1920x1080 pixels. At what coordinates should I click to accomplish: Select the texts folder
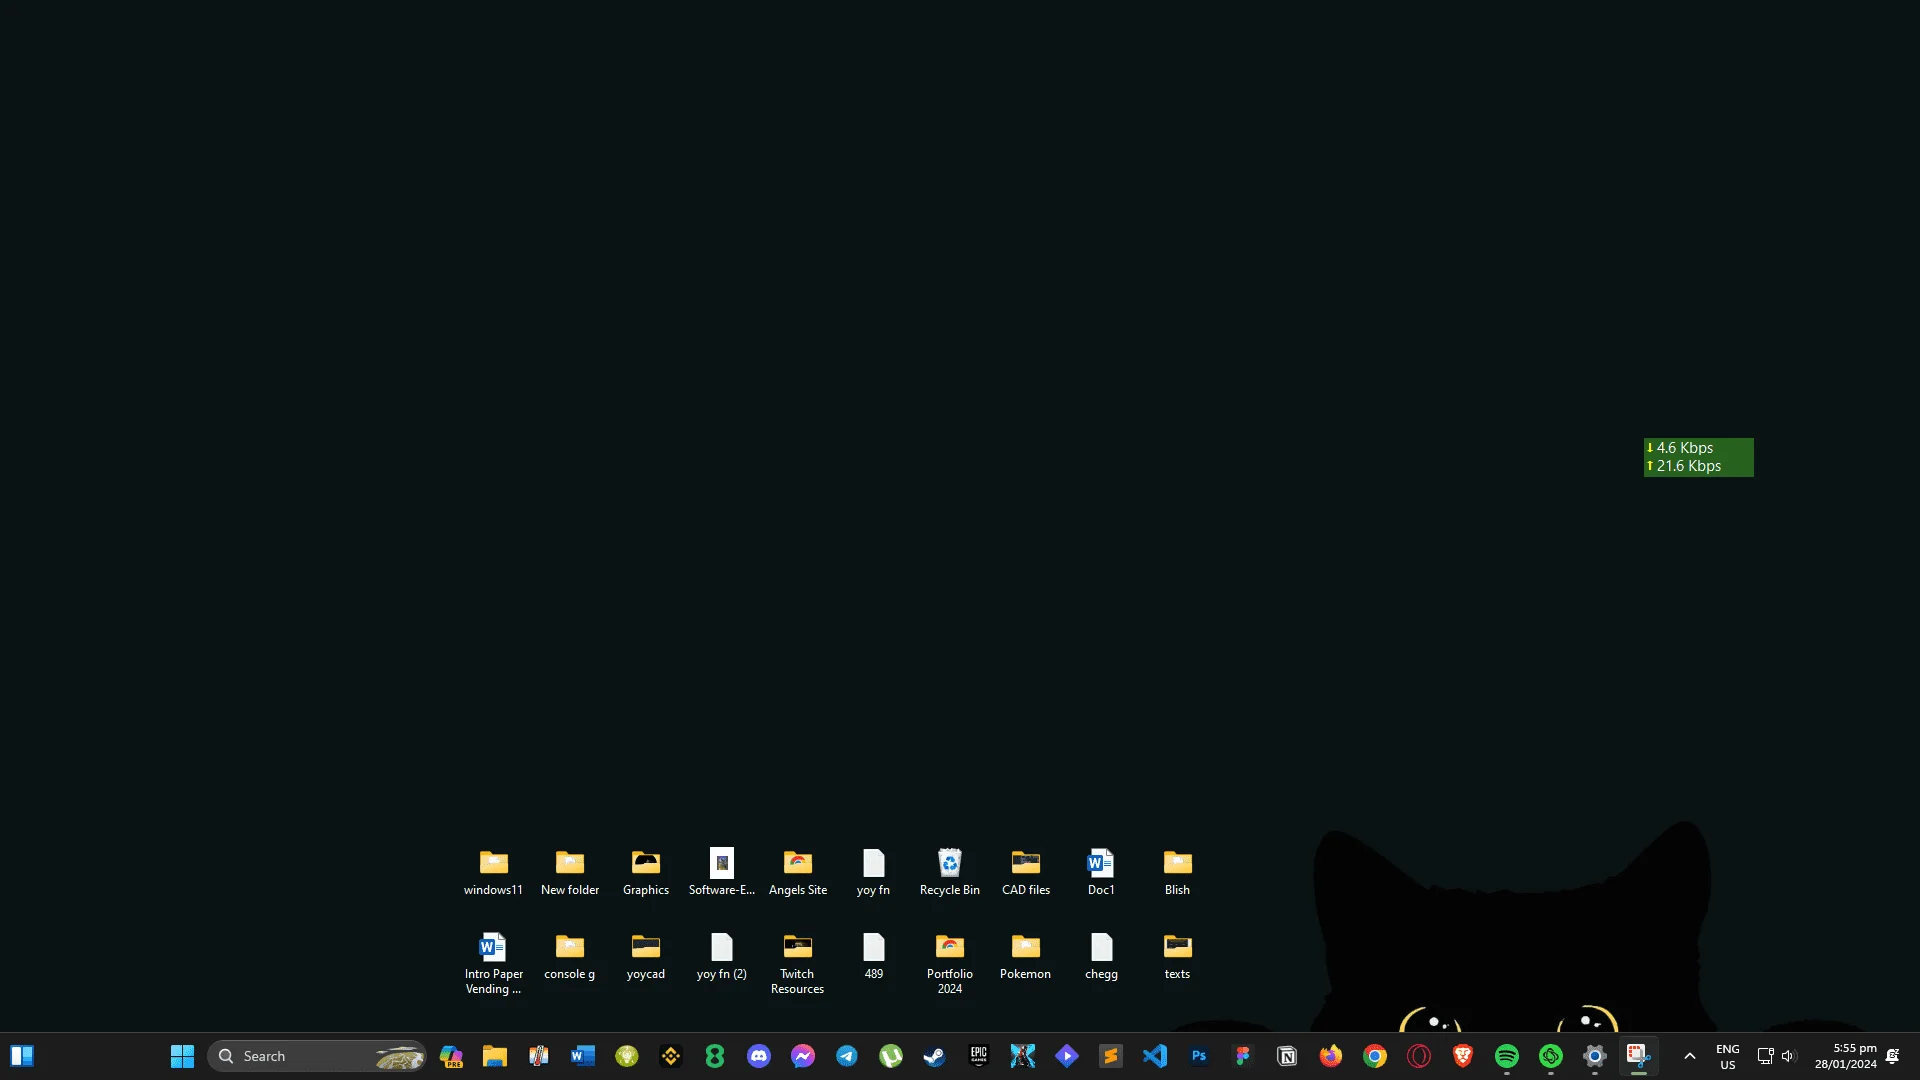[x=1178, y=956]
